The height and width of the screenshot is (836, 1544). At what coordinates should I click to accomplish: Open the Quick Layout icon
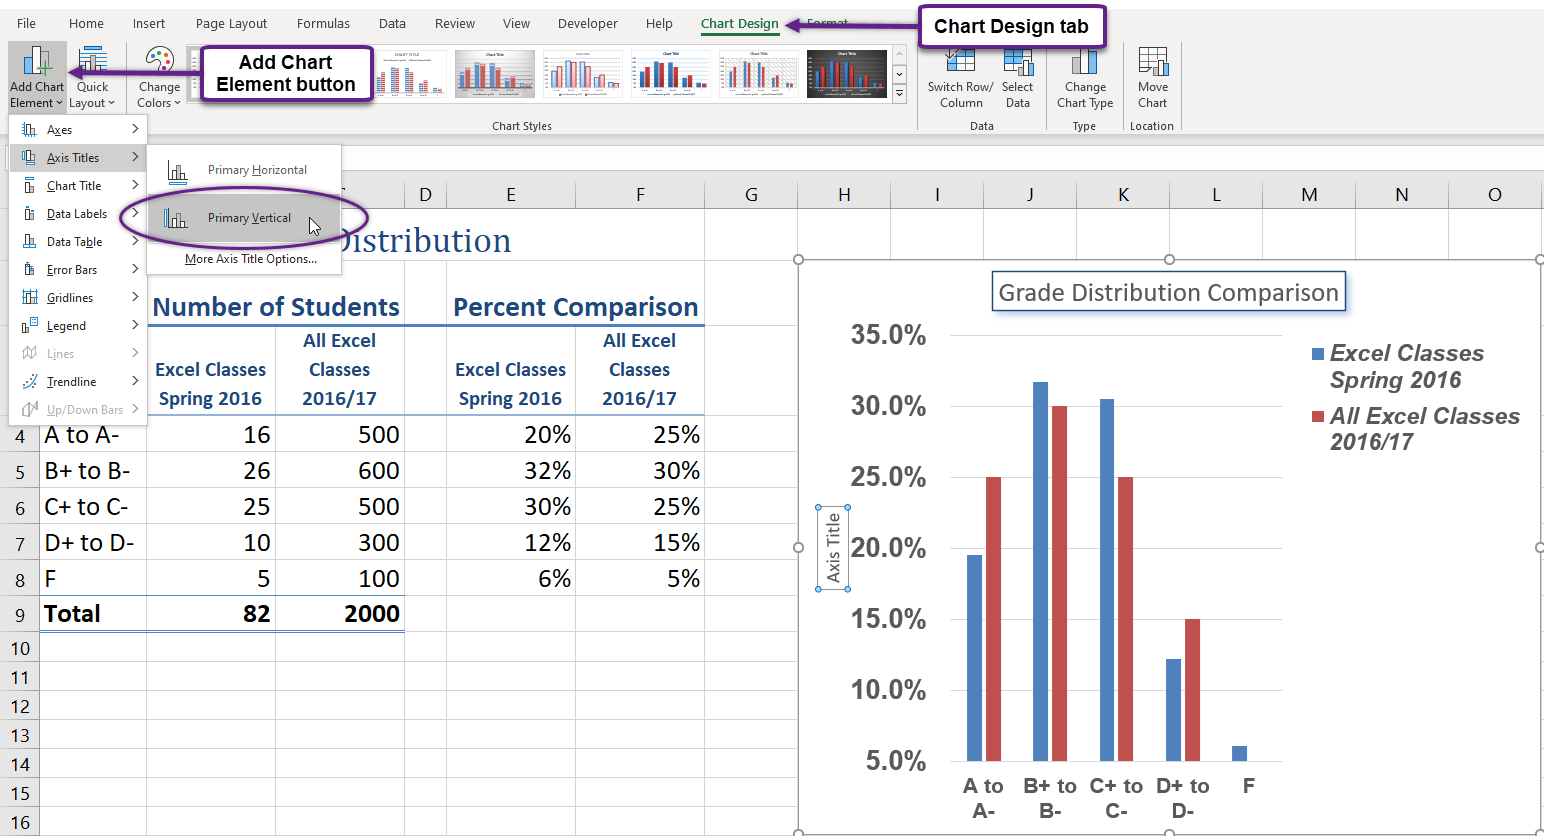tap(93, 61)
